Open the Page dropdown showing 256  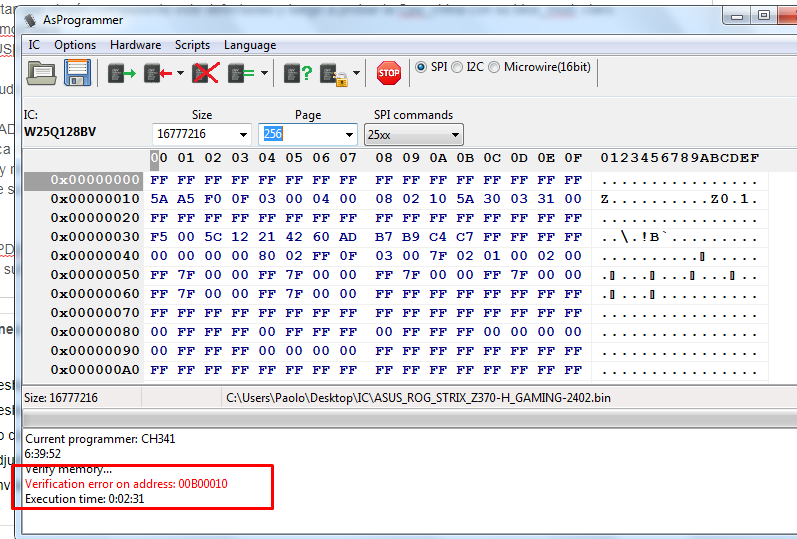point(349,135)
